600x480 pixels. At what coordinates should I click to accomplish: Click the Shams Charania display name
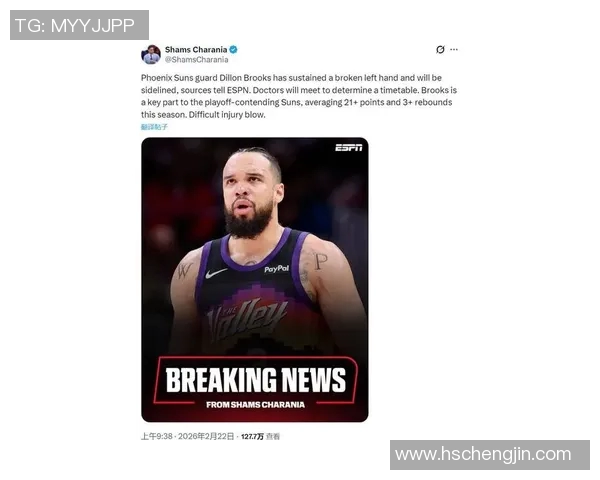[196, 49]
